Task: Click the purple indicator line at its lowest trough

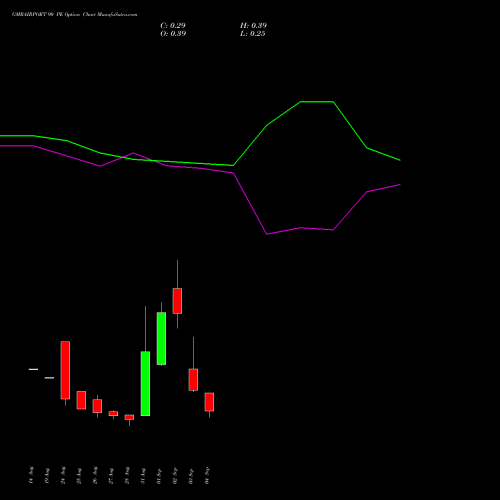Action: click(267, 234)
